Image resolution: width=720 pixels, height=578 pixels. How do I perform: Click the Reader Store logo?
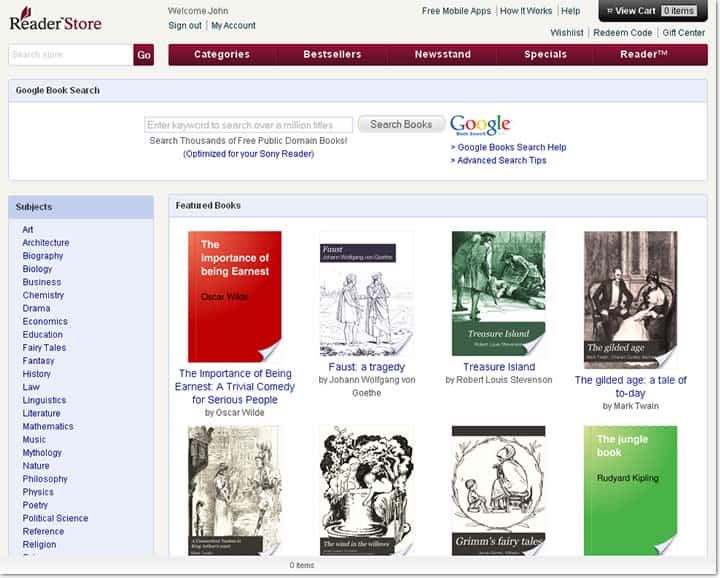pos(56,20)
